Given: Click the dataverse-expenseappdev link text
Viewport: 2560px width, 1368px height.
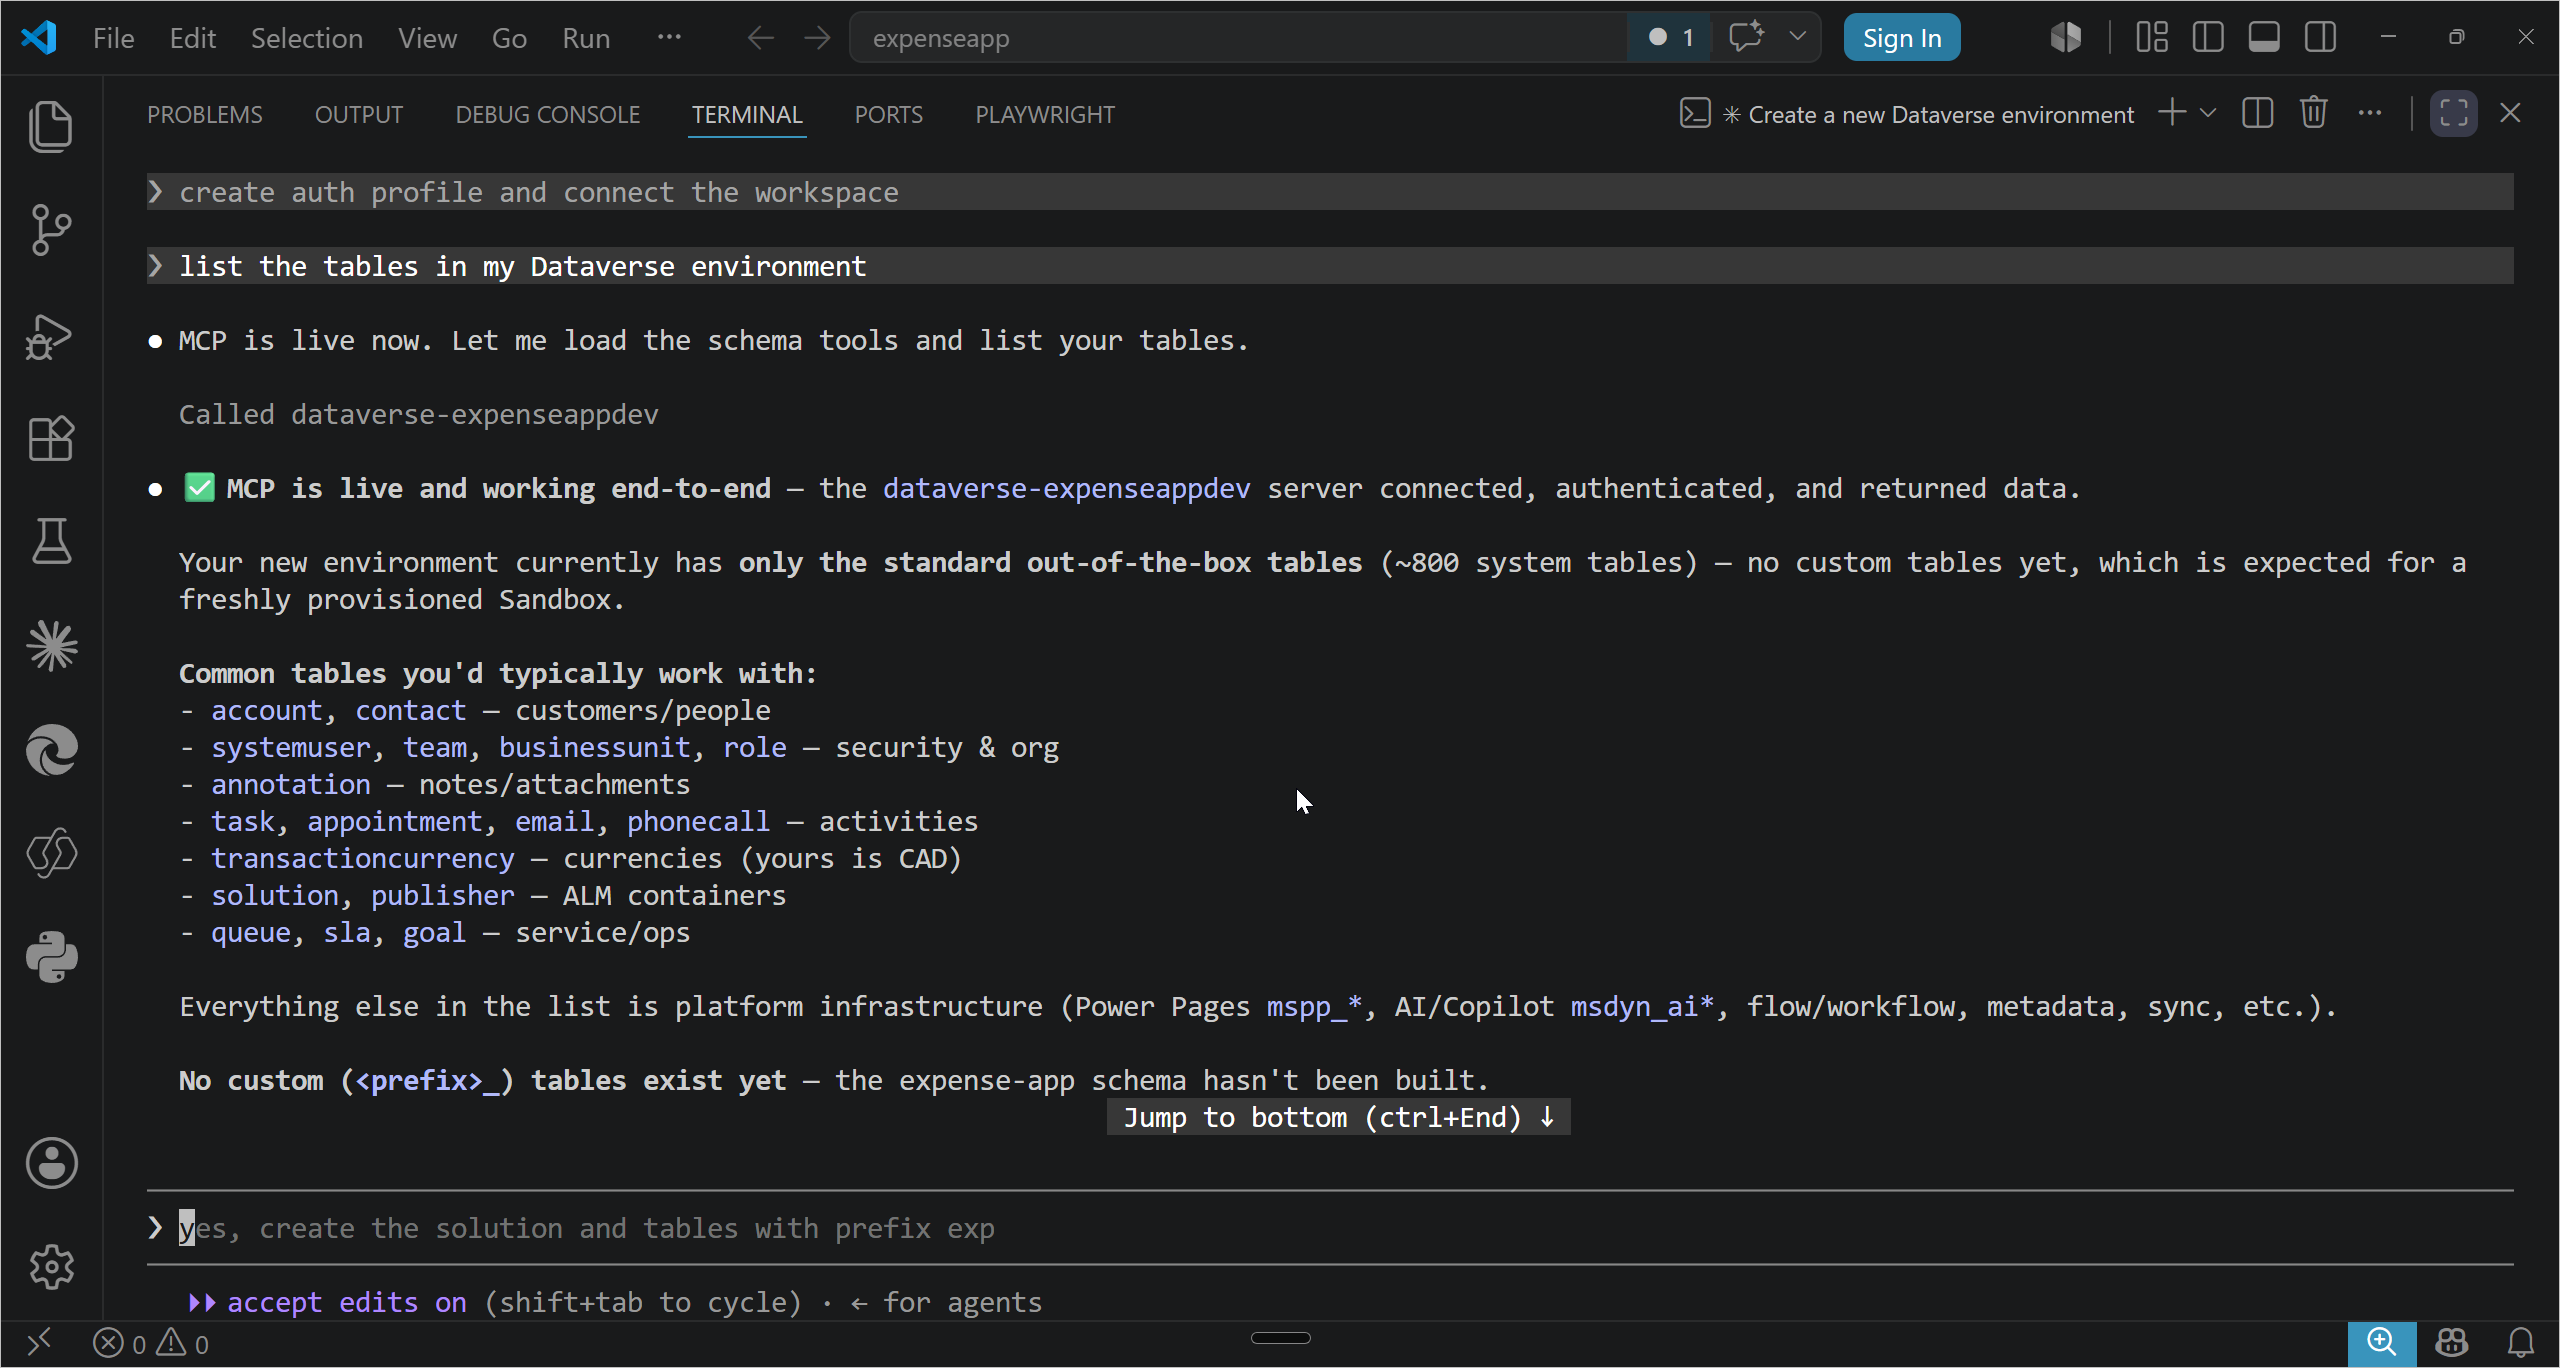Looking at the screenshot, I should click(x=1066, y=488).
